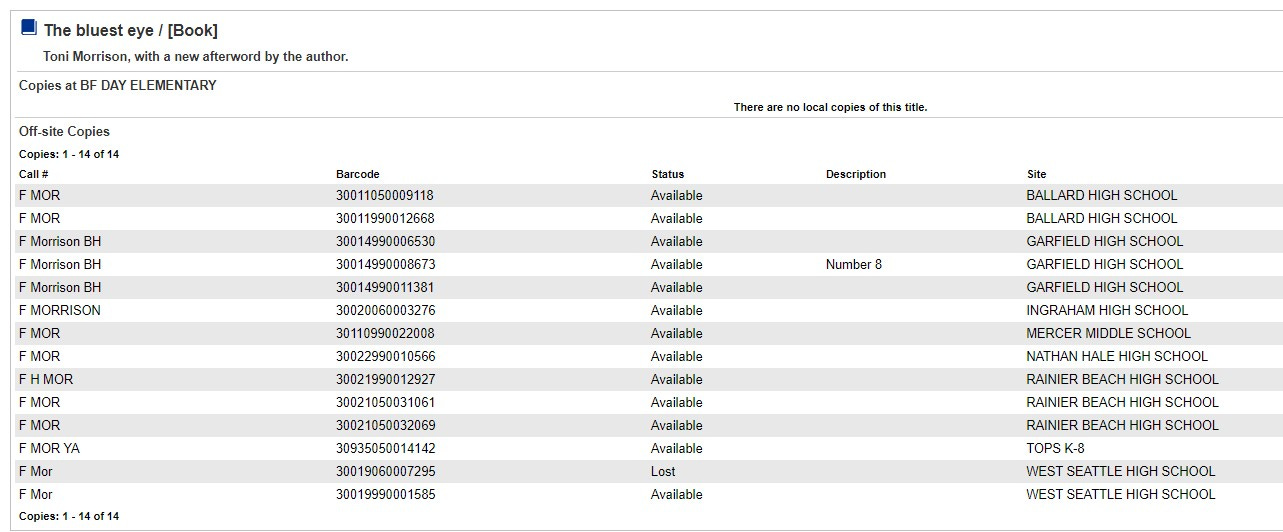
Task: Click the 'Number 8' description cell
Action: 854,265
